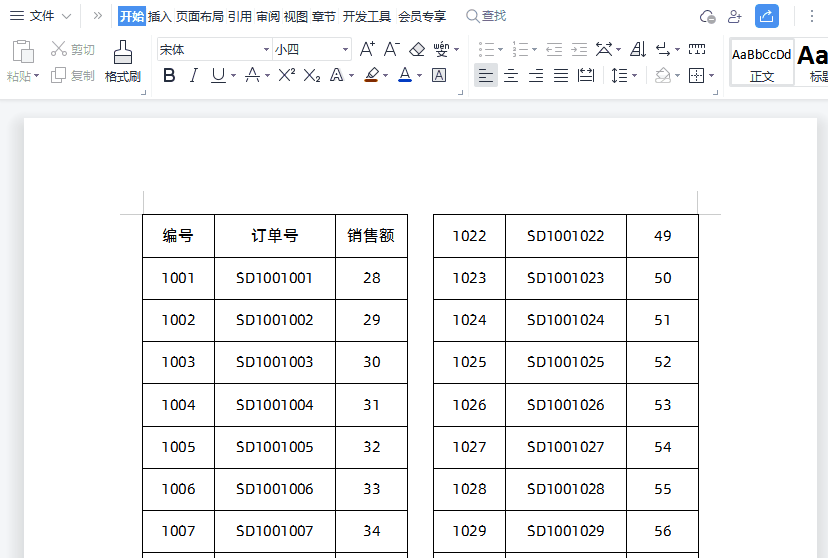828x558 pixels.
Task: Switch to the 引用 tab
Action: coord(240,16)
